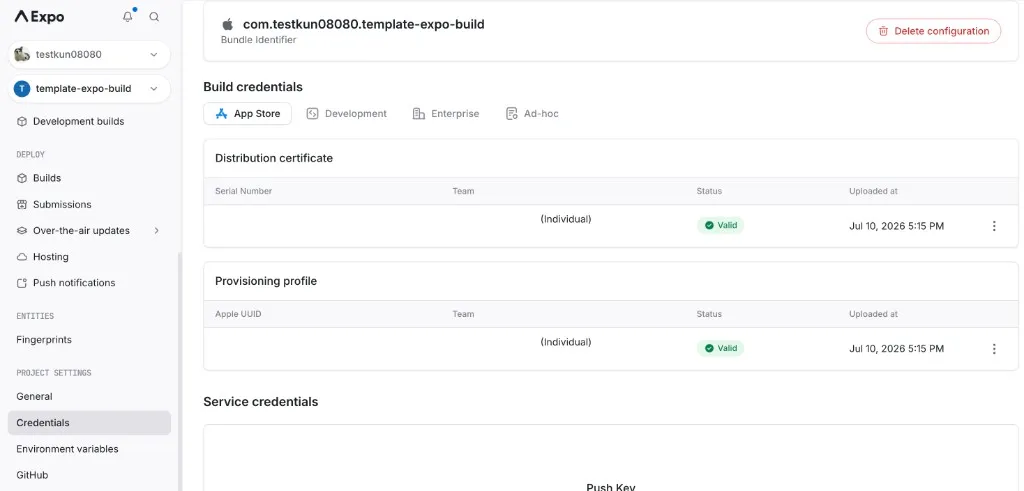The image size is (1024, 491).
Task: Open Over-the-air updates section
Action: pos(89,230)
